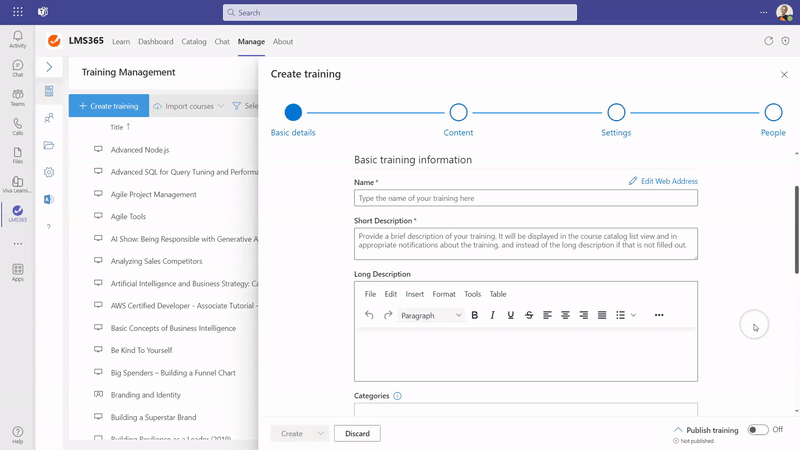Open the folder icon in LMS365 nav
This screenshot has height=450, width=800.
click(49, 145)
